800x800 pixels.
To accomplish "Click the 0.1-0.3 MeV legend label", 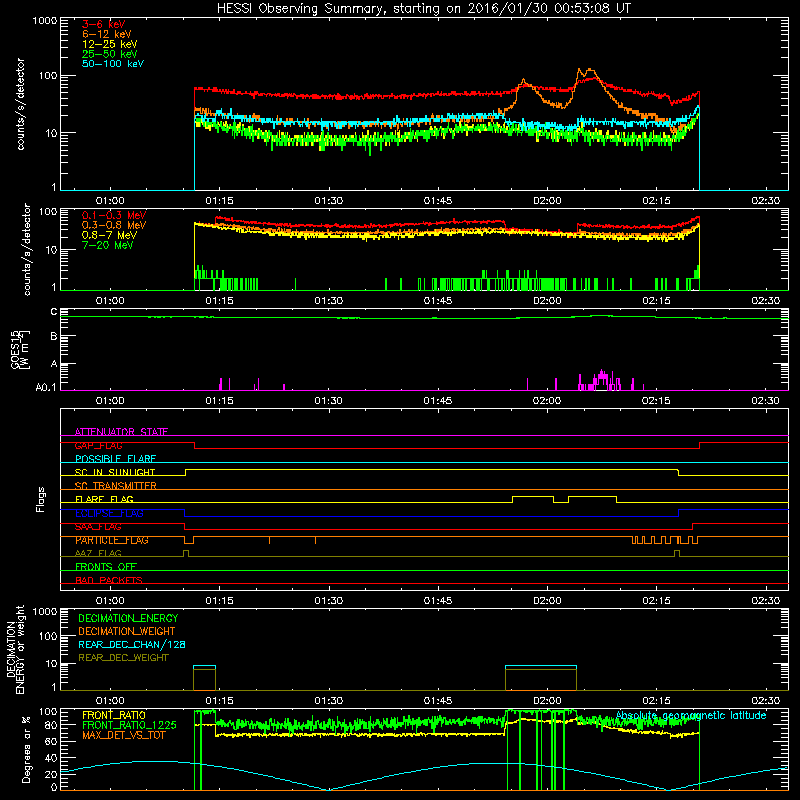I will (x=114, y=215).
